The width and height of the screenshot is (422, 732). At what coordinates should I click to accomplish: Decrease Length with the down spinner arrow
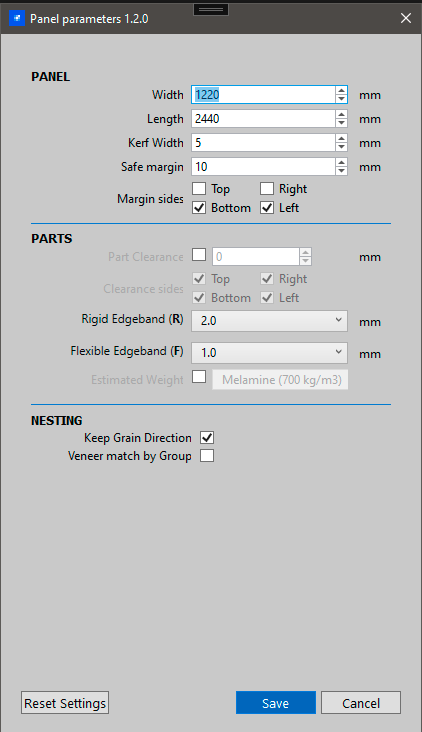[341, 123]
